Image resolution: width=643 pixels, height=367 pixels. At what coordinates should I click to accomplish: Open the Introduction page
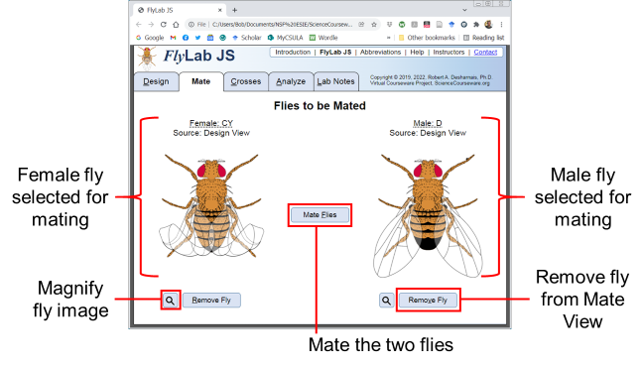[293, 52]
